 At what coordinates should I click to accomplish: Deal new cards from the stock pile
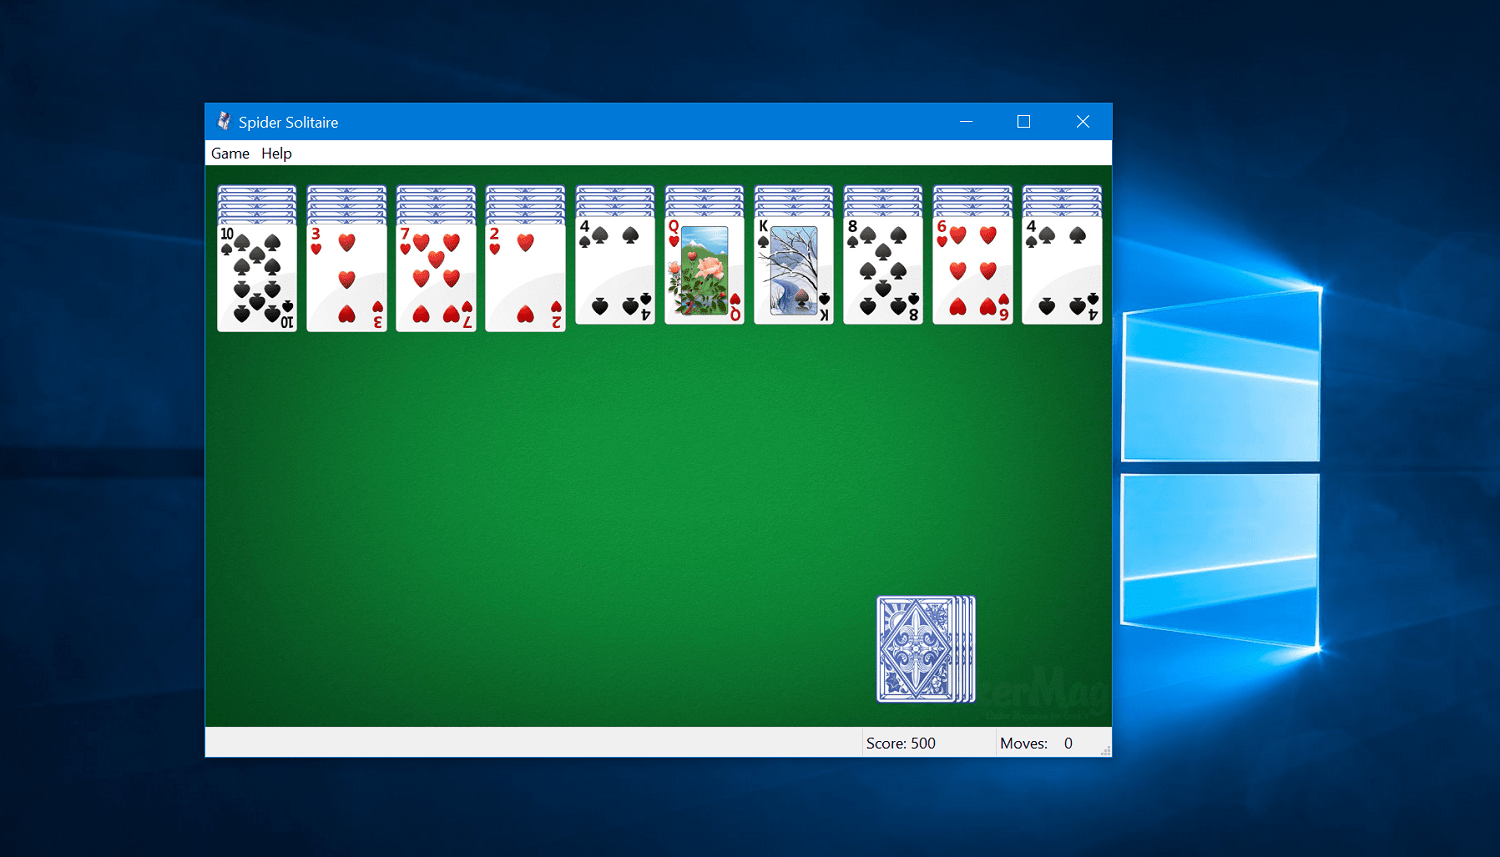pos(925,649)
